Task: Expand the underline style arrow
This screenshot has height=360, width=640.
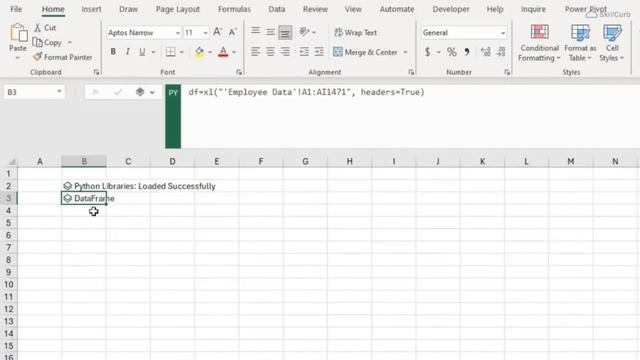Action: (x=153, y=52)
